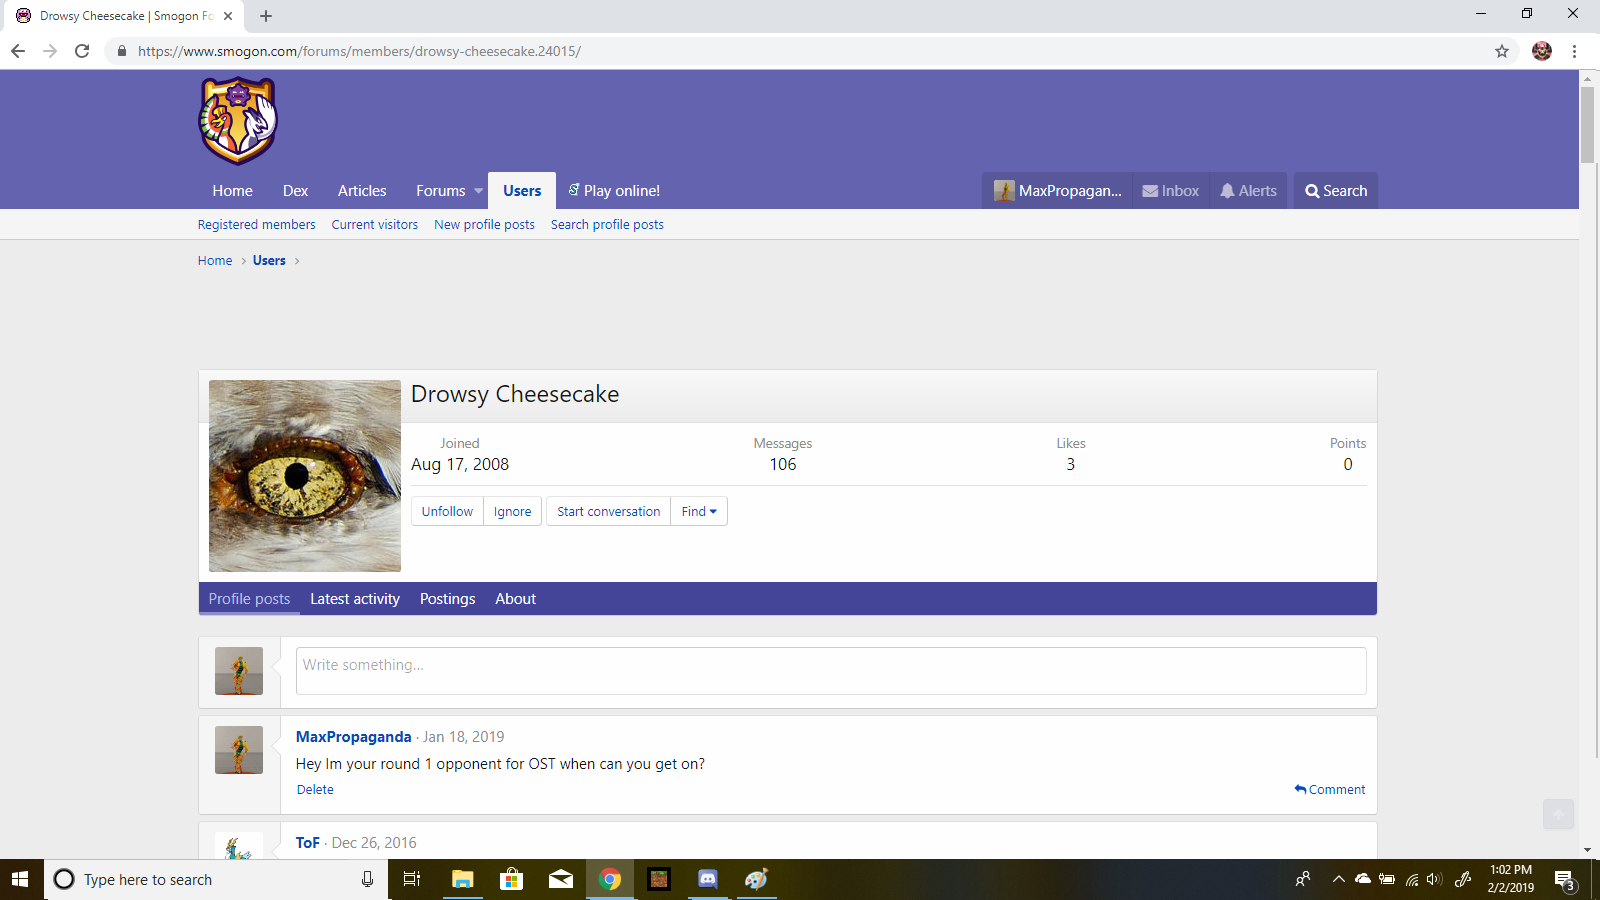This screenshot has width=1600, height=900.
Task: Bookmark this page with star icon
Action: [x=1501, y=51]
